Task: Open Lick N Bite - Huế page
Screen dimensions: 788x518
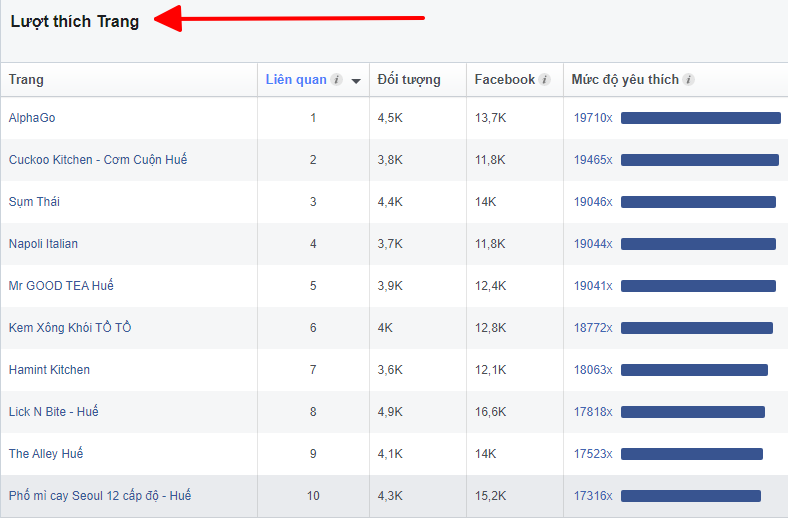Action: click(x=54, y=411)
